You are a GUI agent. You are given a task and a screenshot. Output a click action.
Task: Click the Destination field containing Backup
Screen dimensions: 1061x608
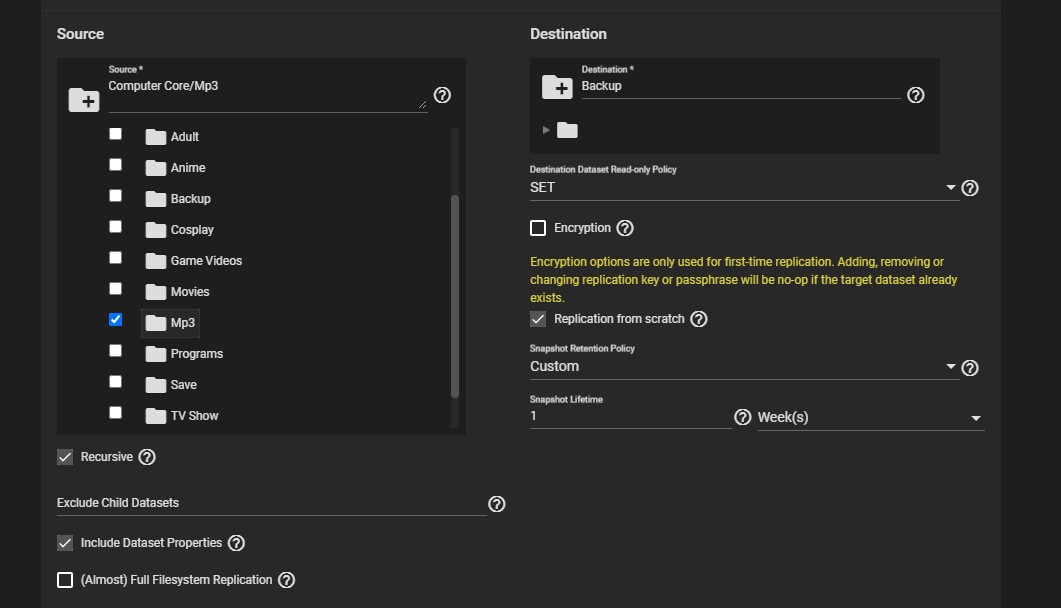[741, 87]
